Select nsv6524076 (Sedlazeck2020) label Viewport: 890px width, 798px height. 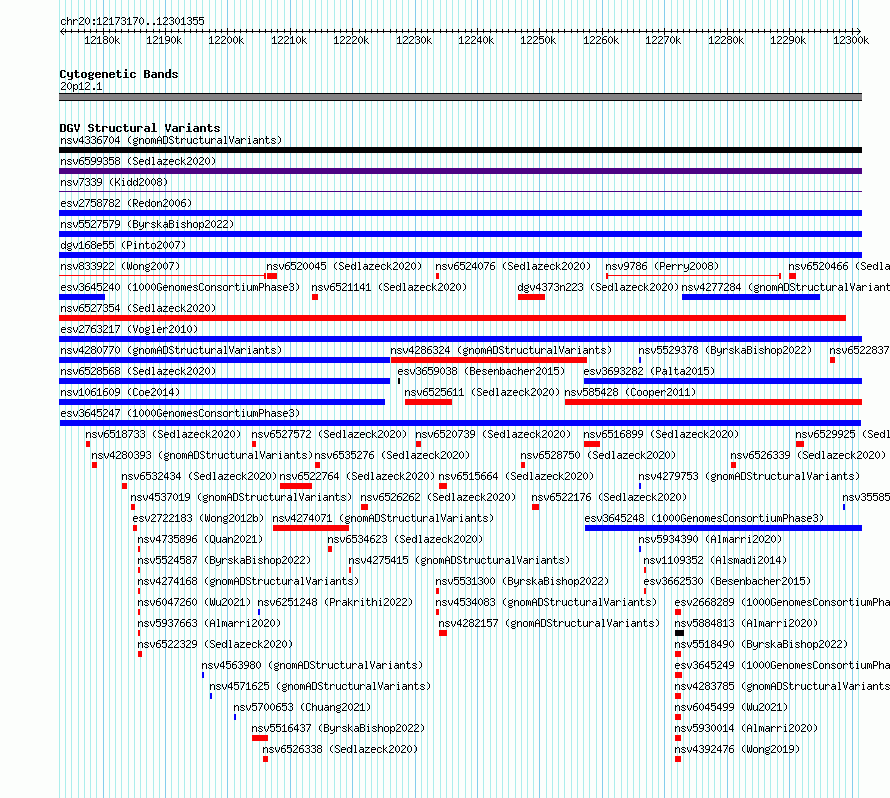pos(513,266)
